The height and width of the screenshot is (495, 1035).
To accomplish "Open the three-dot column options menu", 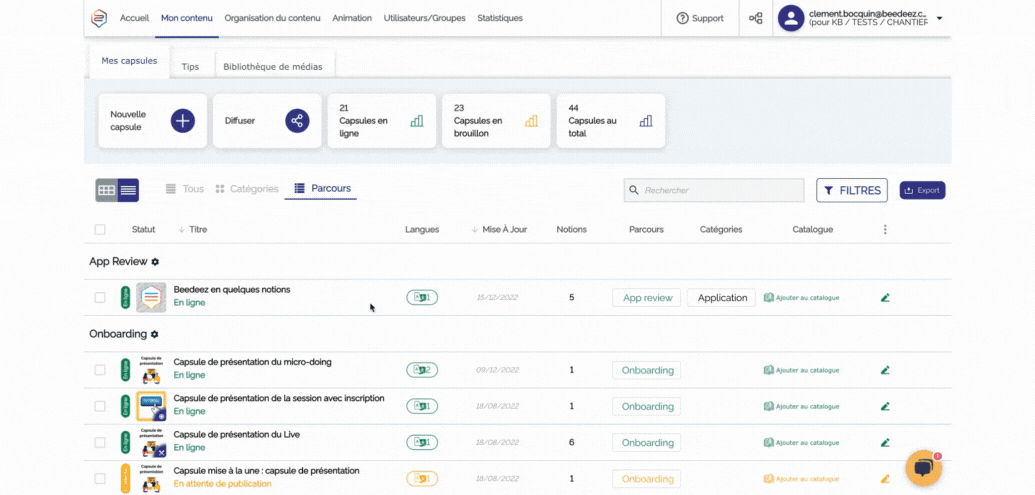I will click(x=885, y=230).
